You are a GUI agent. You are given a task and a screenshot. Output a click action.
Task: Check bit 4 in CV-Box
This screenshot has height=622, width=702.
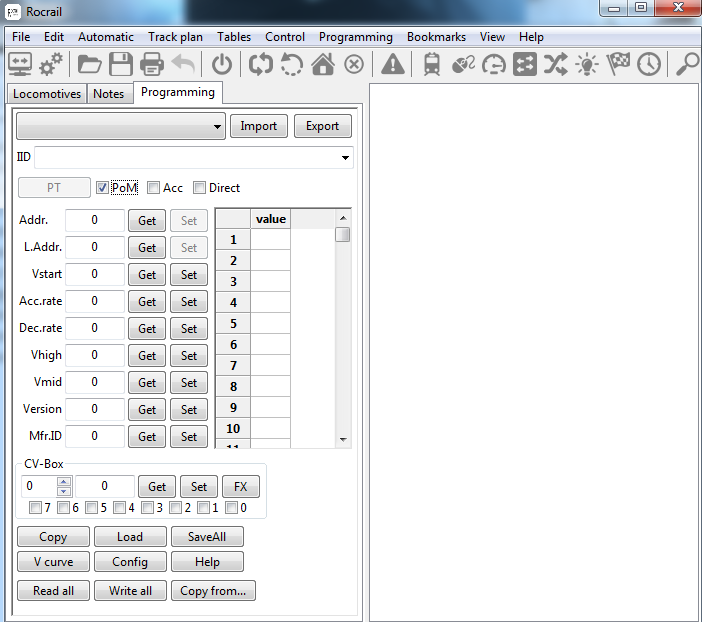pyautogui.click(x=119, y=507)
